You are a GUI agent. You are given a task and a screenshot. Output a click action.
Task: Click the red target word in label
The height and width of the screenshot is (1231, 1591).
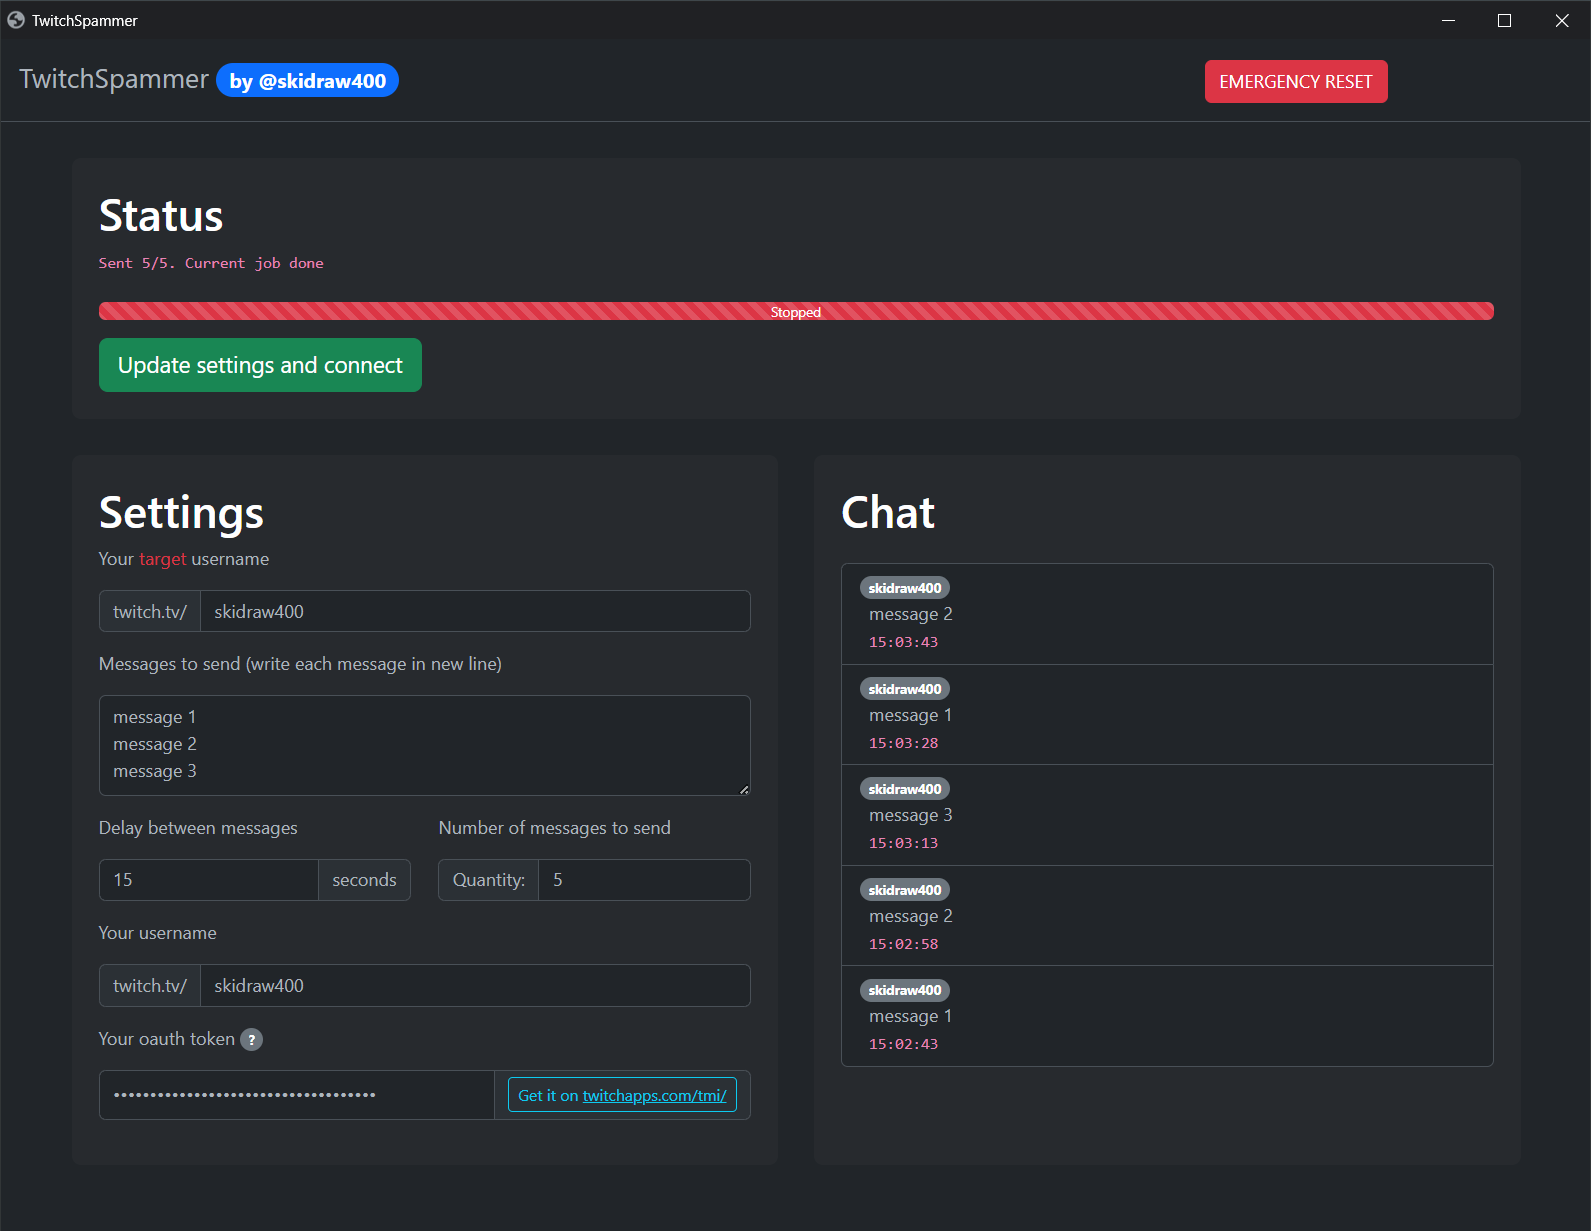pos(163,559)
